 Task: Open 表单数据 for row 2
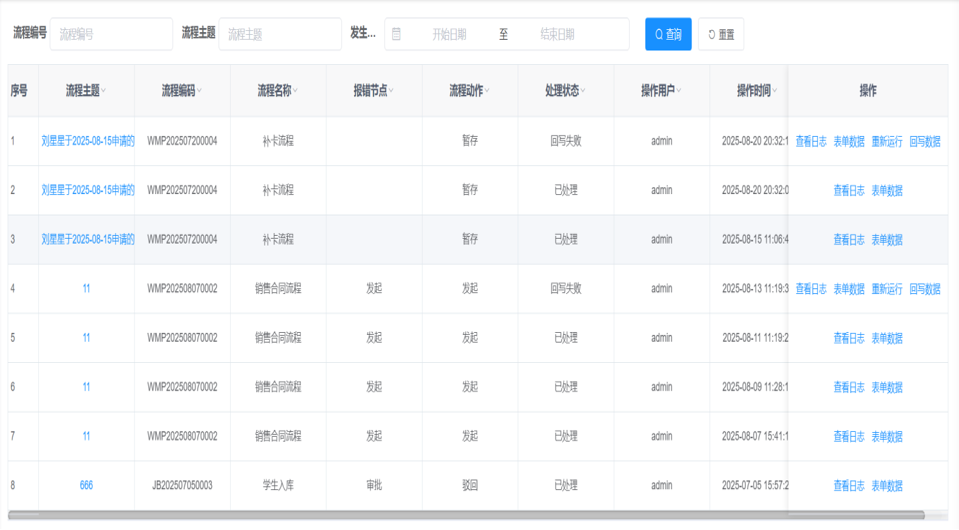pos(886,191)
